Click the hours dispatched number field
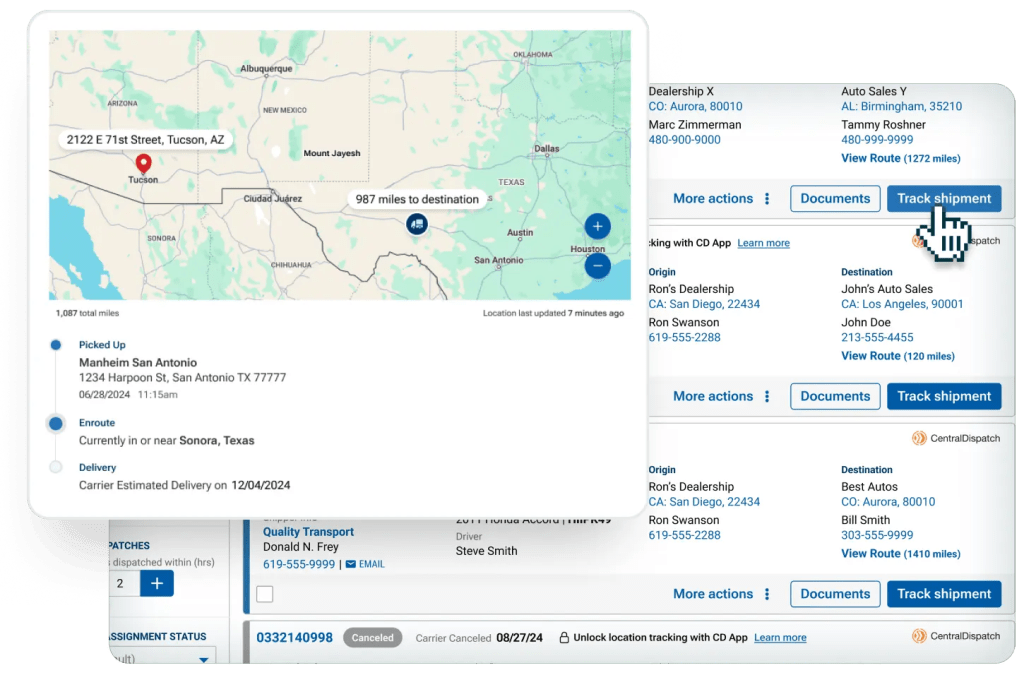This screenshot has width=1024, height=687. 121,583
